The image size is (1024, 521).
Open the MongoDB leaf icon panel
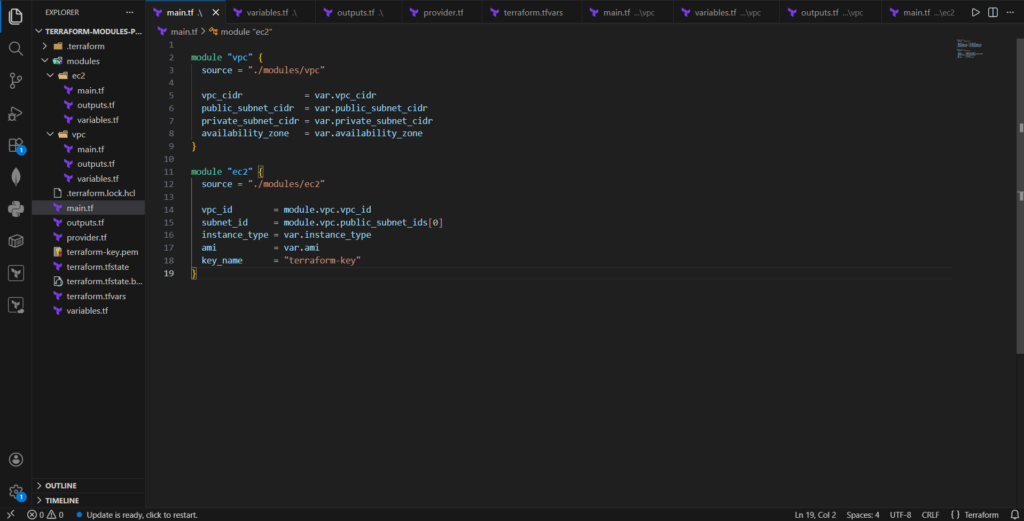15,177
